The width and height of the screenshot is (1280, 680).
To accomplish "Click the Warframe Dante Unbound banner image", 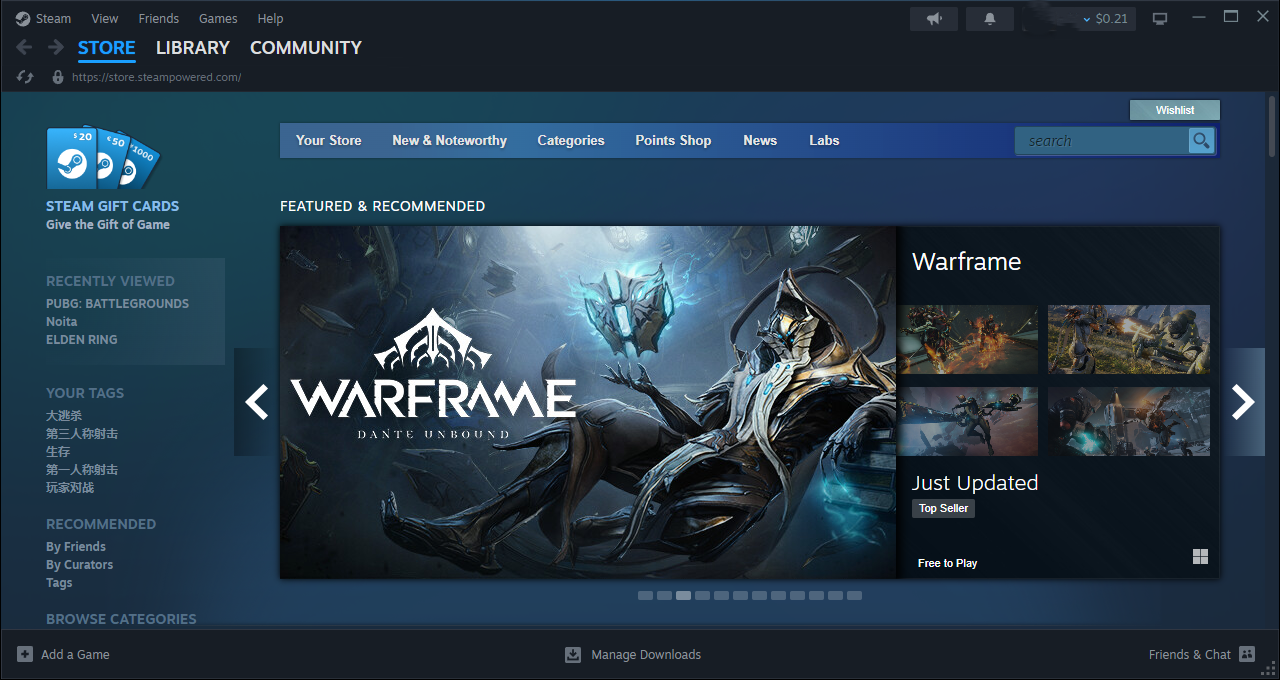I will click(x=588, y=402).
